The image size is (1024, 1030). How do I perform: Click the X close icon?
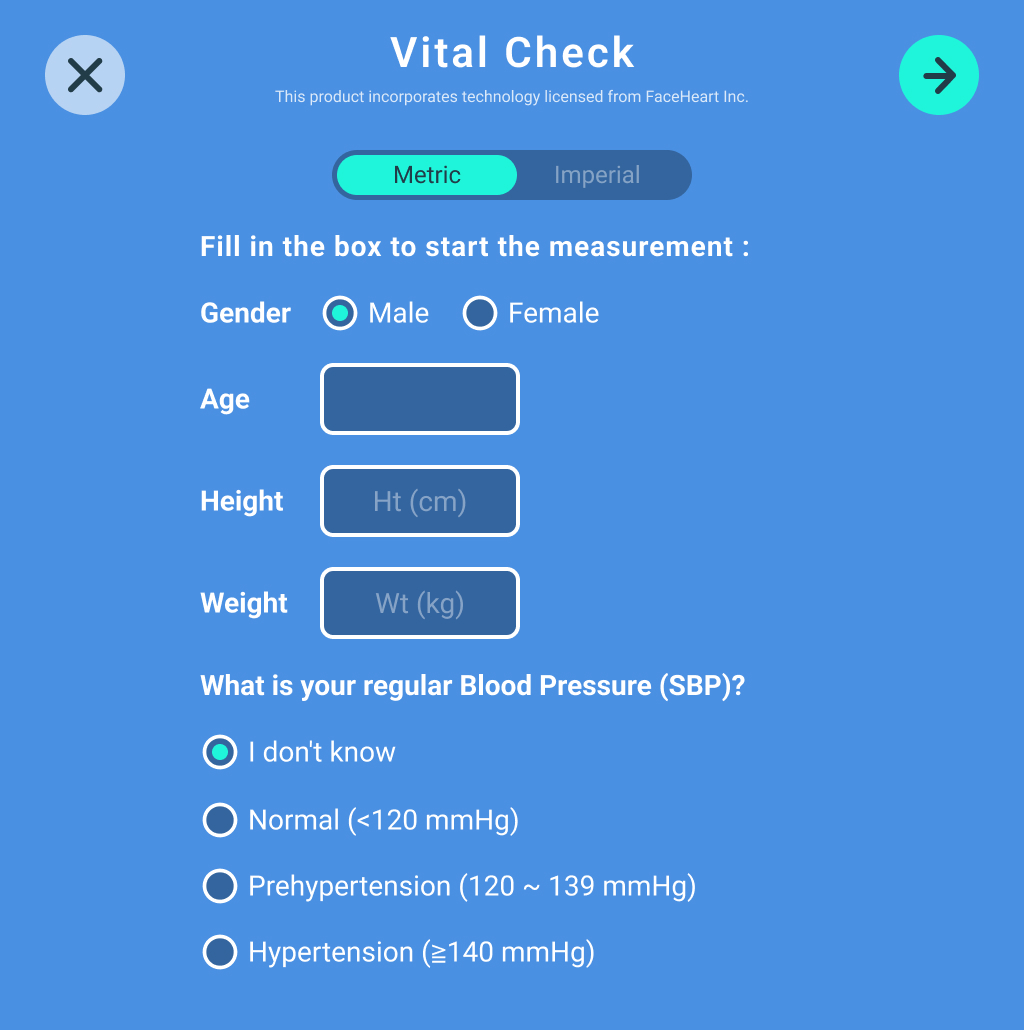point(84,74)
